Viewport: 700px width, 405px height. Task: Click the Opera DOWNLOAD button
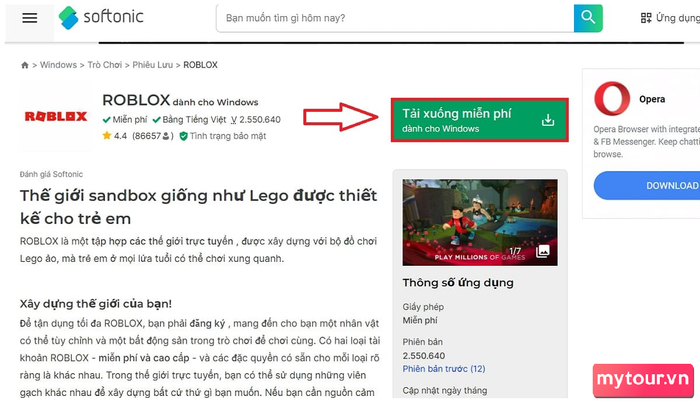pyautogui.click(x=647, y=185)
